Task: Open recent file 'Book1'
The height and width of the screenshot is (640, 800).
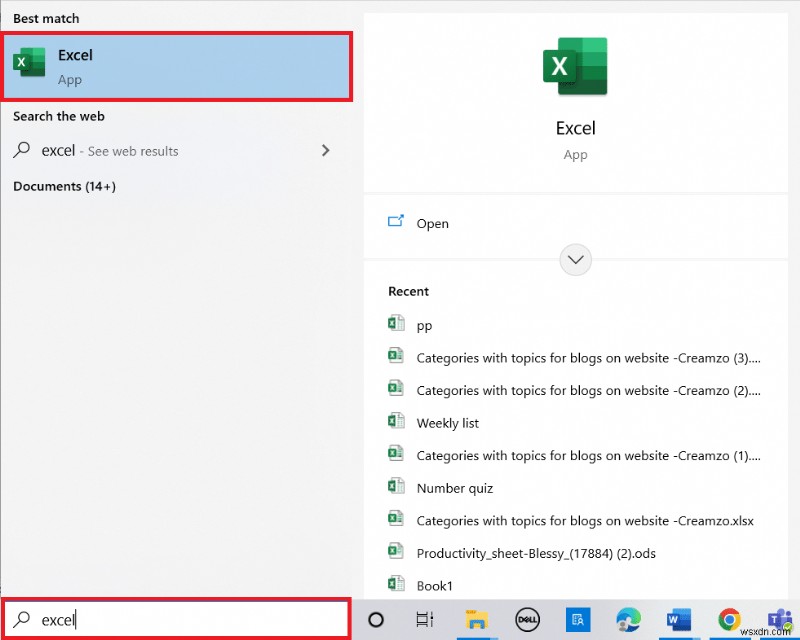Action: [x=435, y=586]
